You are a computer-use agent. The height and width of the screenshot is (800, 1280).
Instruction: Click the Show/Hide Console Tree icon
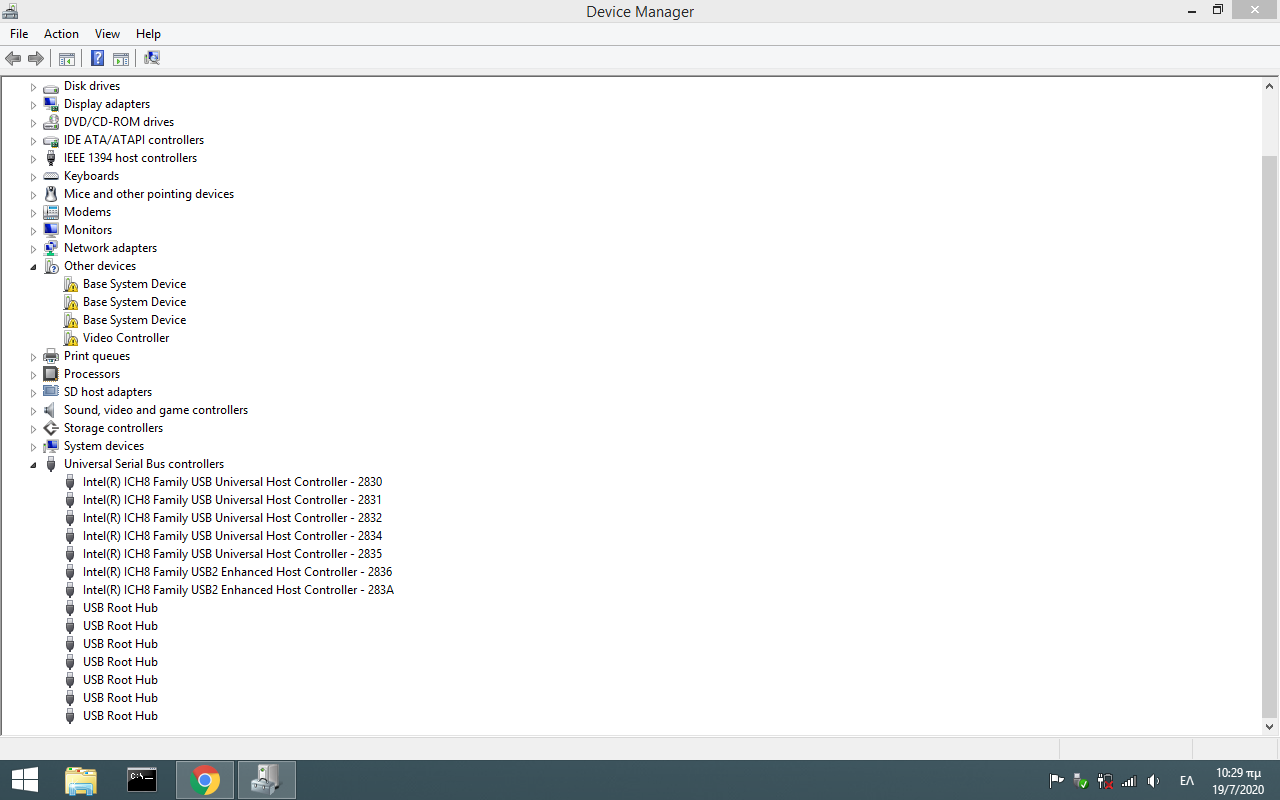(67, 58)
